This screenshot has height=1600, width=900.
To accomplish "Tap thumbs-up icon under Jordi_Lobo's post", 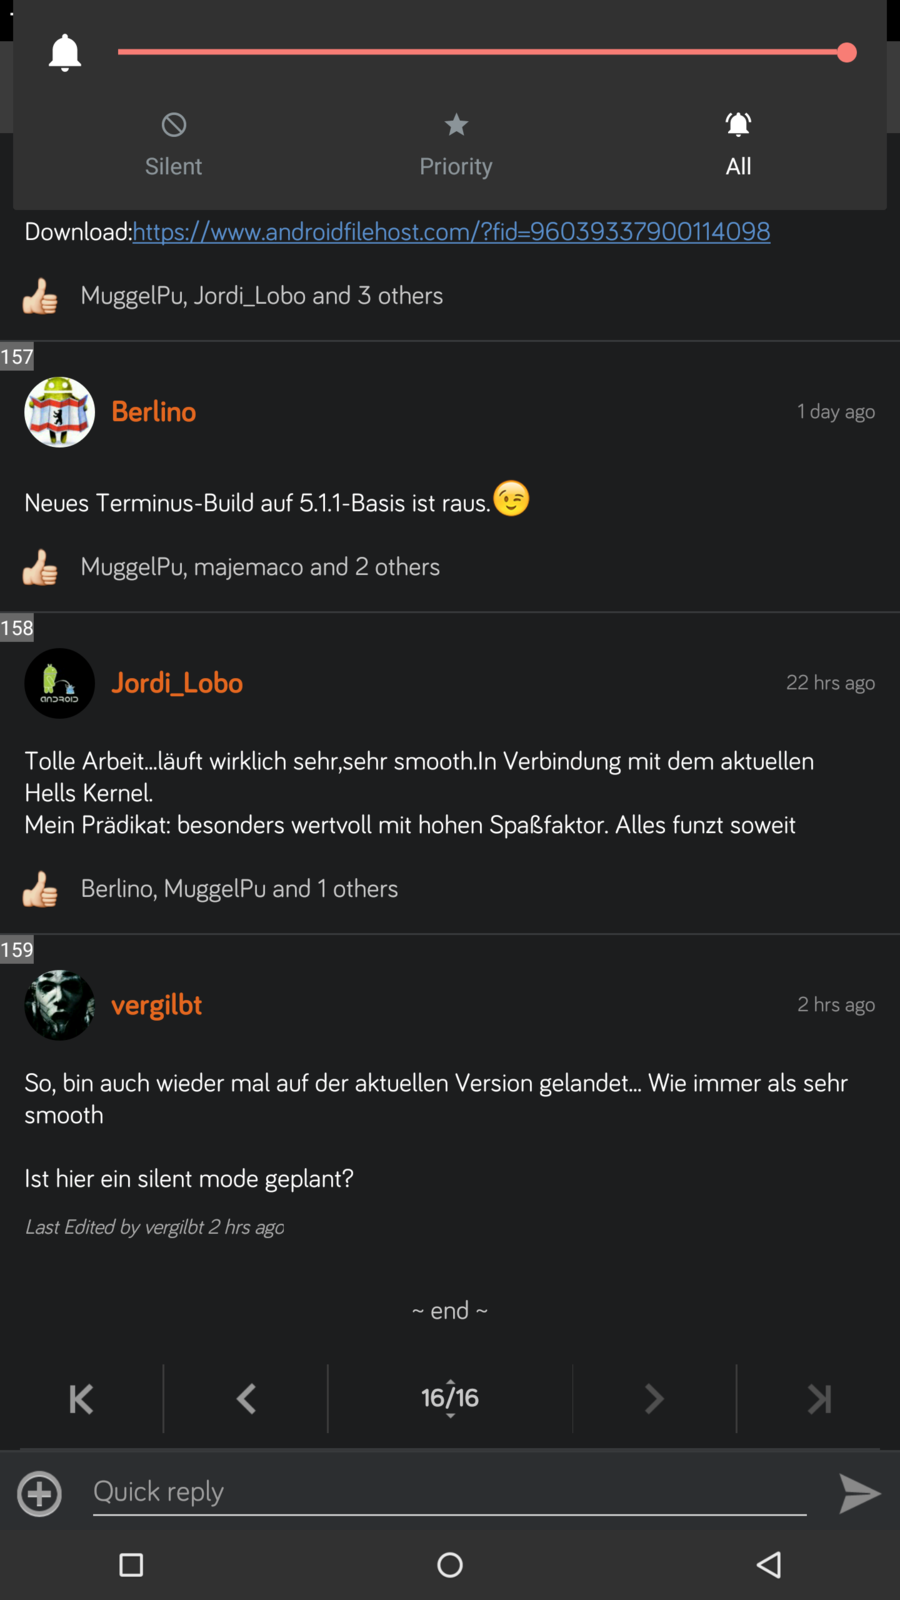I will click(40, 889).
